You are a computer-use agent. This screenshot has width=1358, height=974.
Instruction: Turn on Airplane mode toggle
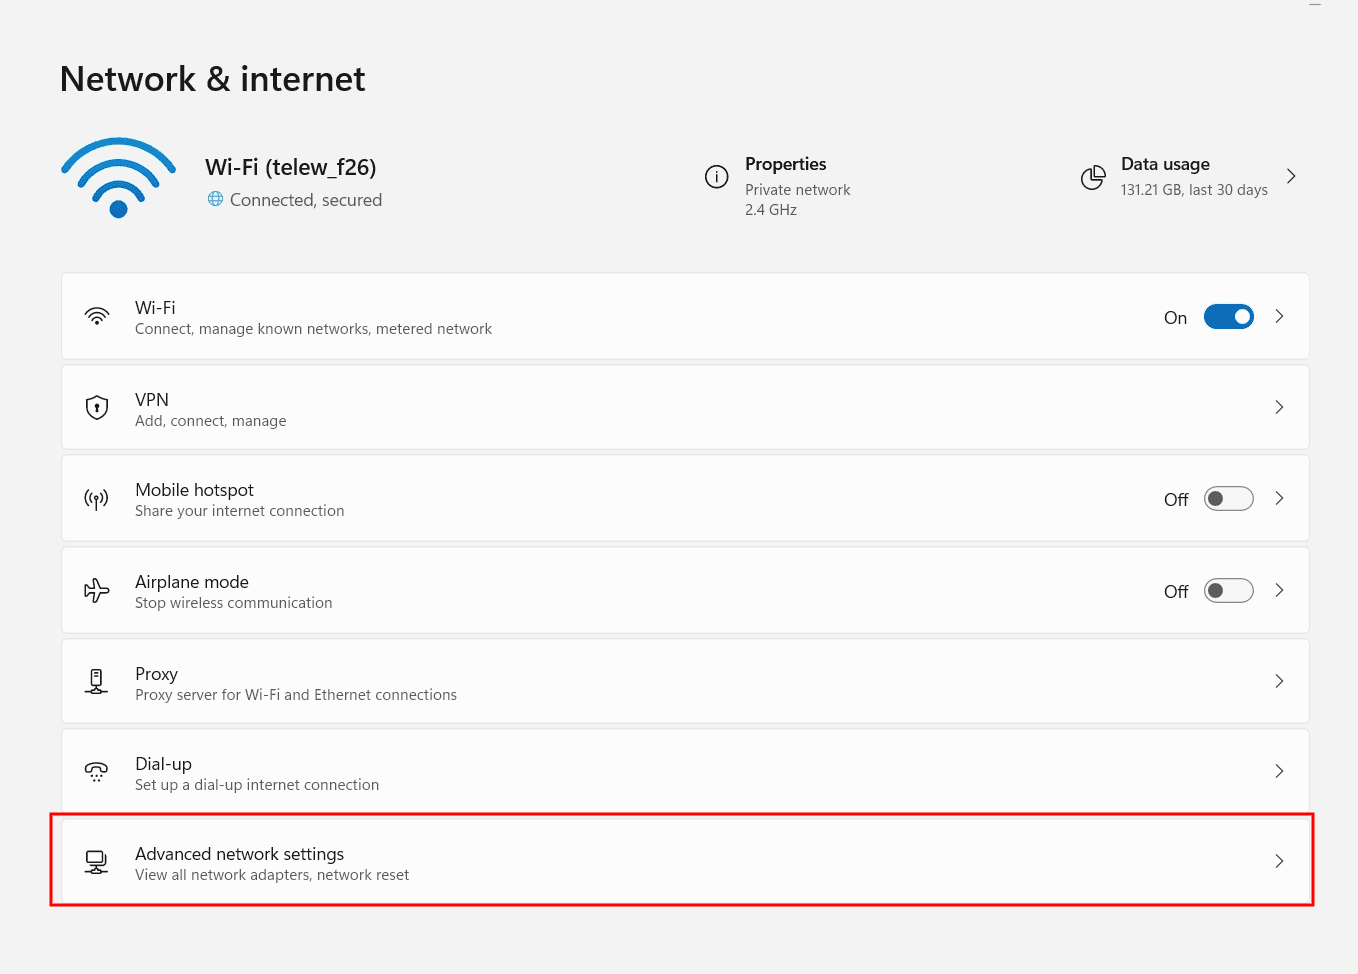click(x=1228, y=590)
